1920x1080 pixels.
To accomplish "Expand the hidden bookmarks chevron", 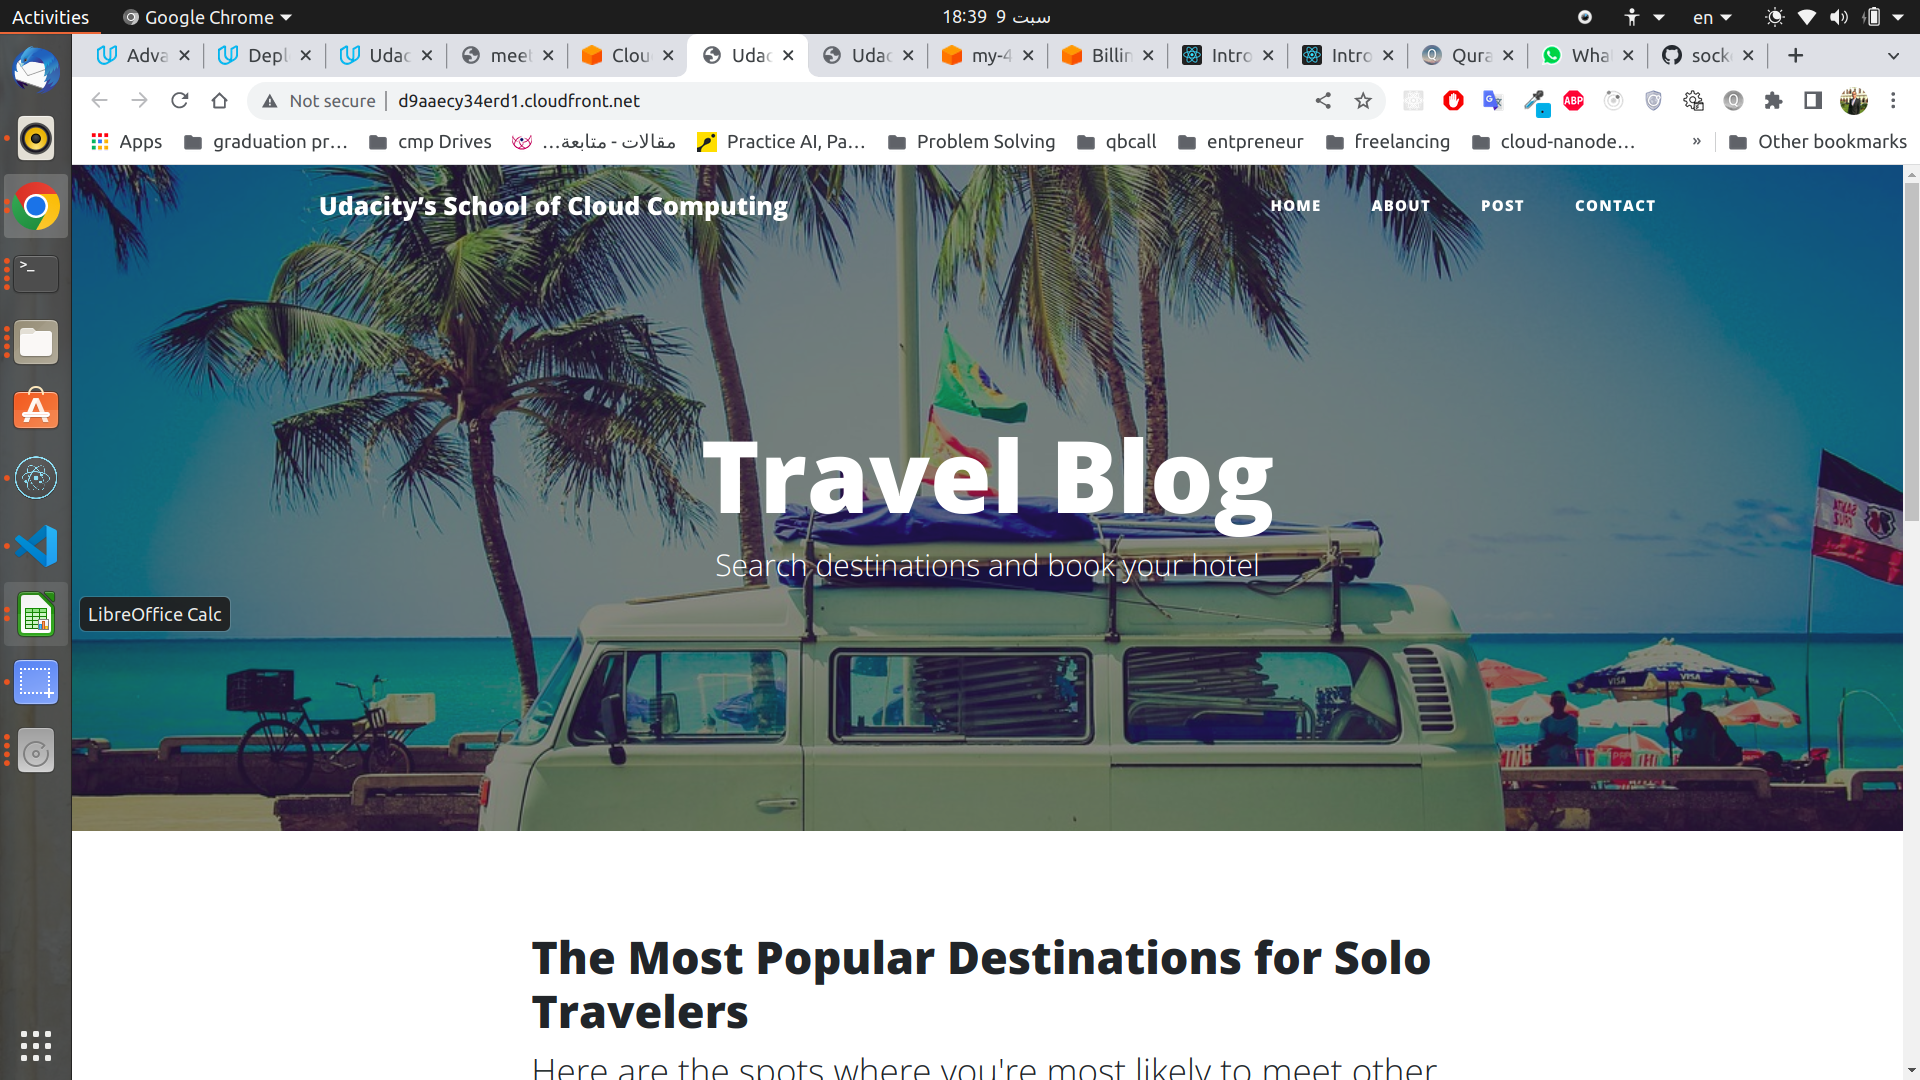I will tap(1697, 142).
